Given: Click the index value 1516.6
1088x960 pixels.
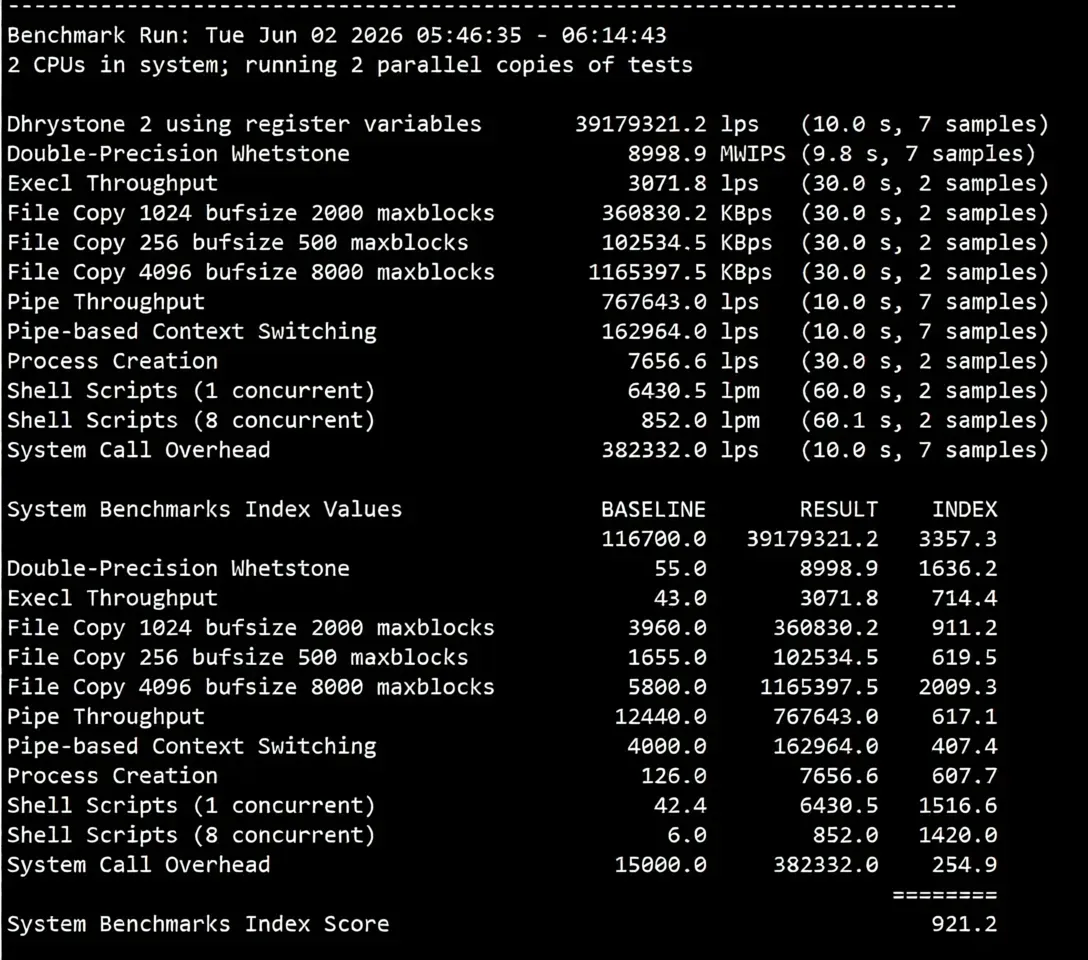Looking at the screenshot, I should [x=958, y=805].
